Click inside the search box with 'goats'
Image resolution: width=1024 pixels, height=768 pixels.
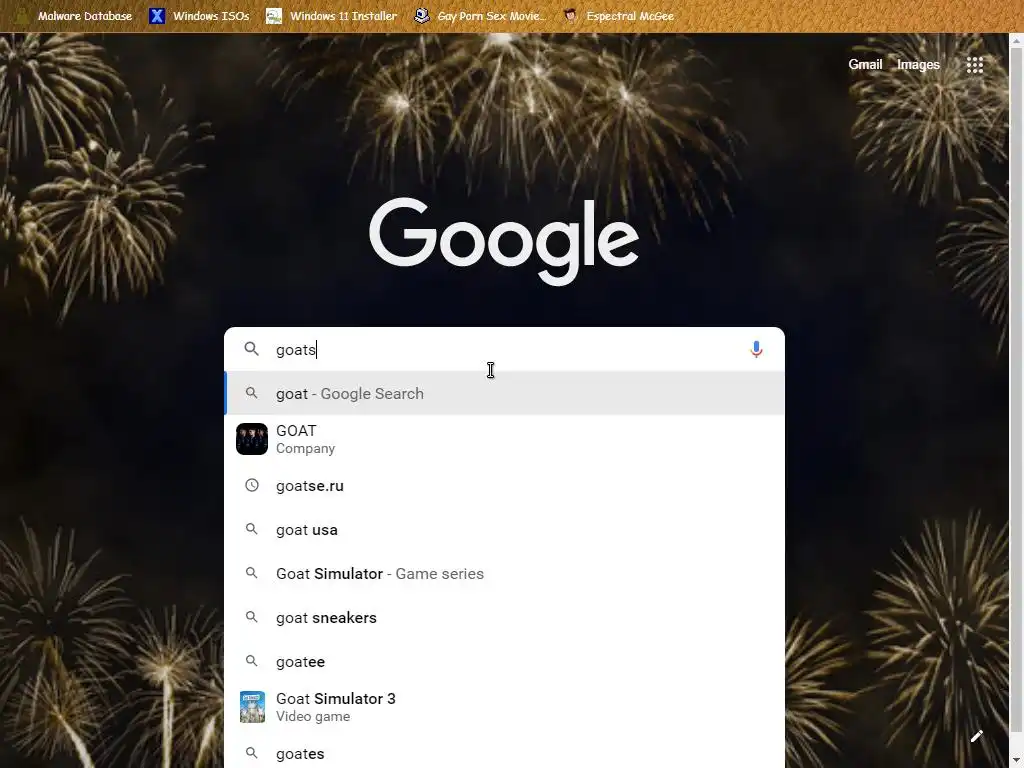point(504,349)
